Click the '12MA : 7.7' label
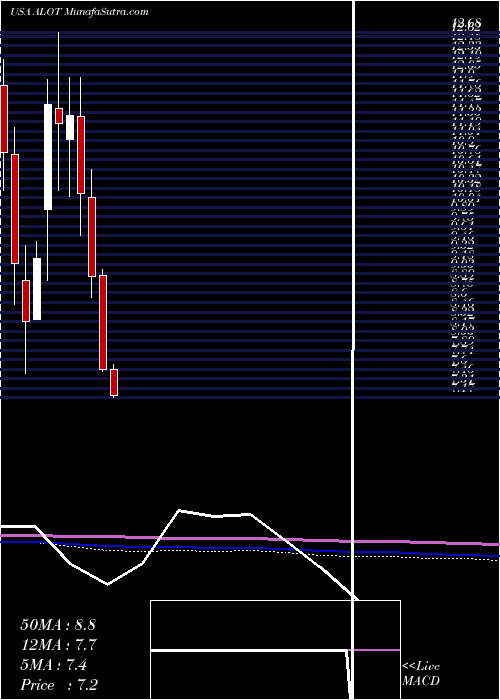The image size is (500, 700). pos(59,645)
